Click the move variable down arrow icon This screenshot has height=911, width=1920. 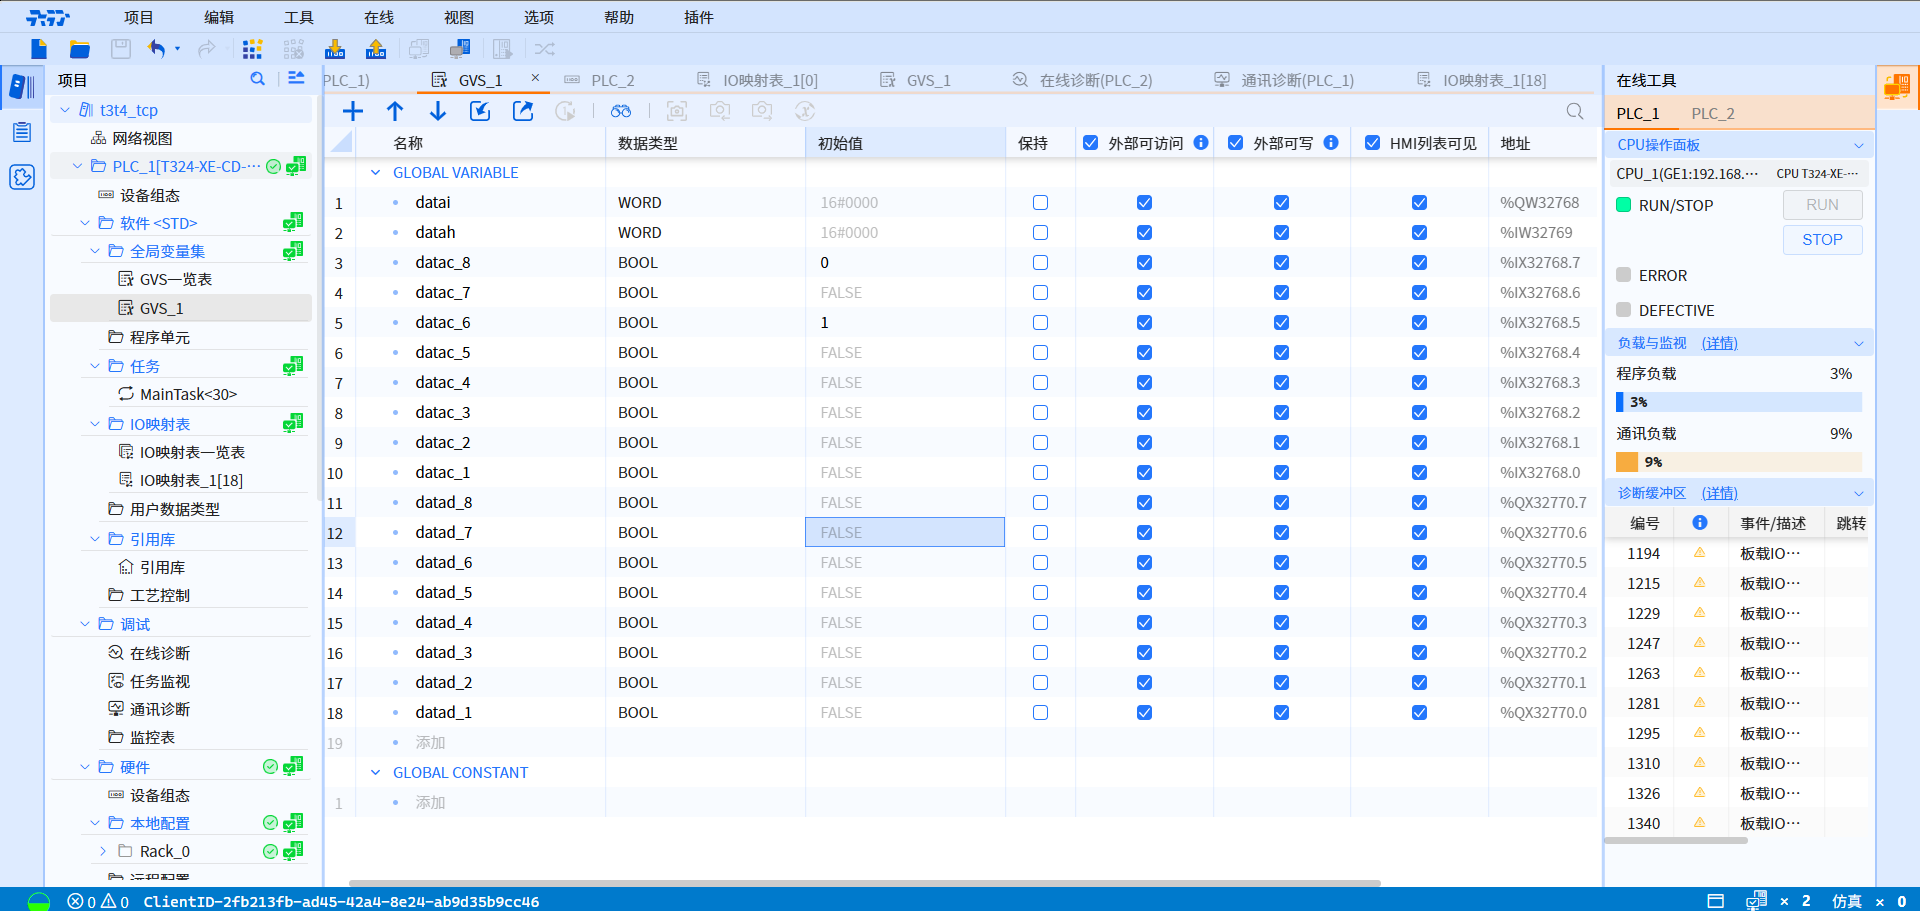click(437, 111)
